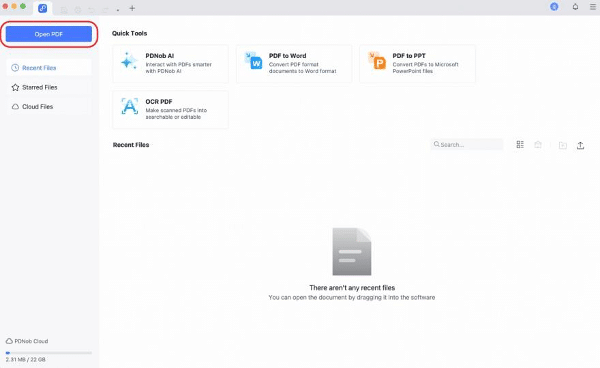
Task: Open the PDF to Word converter
Action: 294,64
